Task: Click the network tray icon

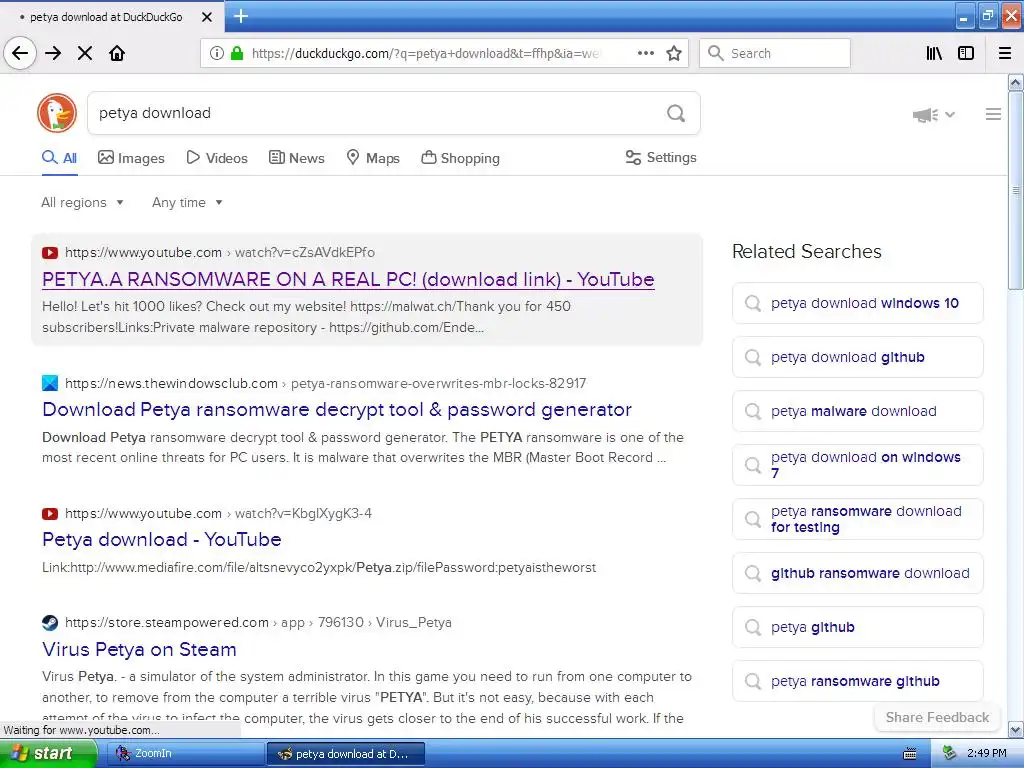Action: 949,753
